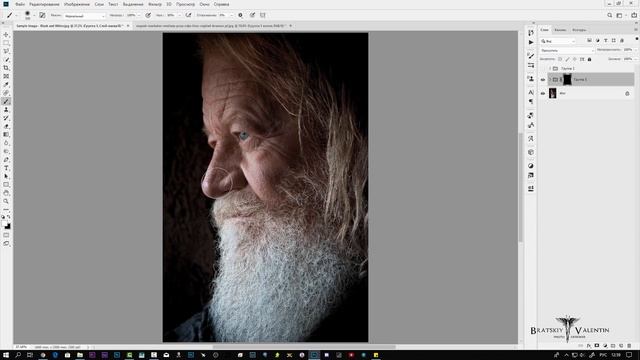This screenshot has width=640, height=360.
Task: Select the Lasso tool
Action: (x=6, y=51)
